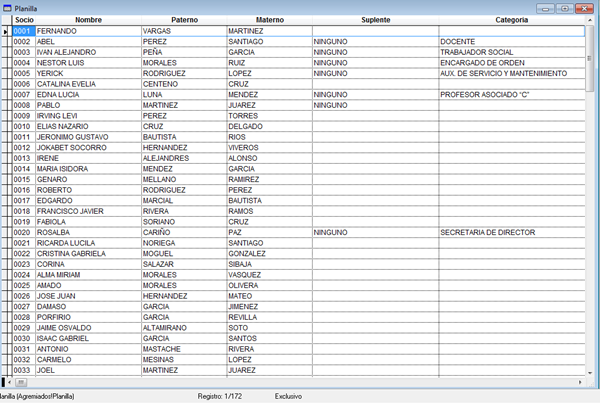Select the MARCIAL paterno cell

(x=184, y=201)
